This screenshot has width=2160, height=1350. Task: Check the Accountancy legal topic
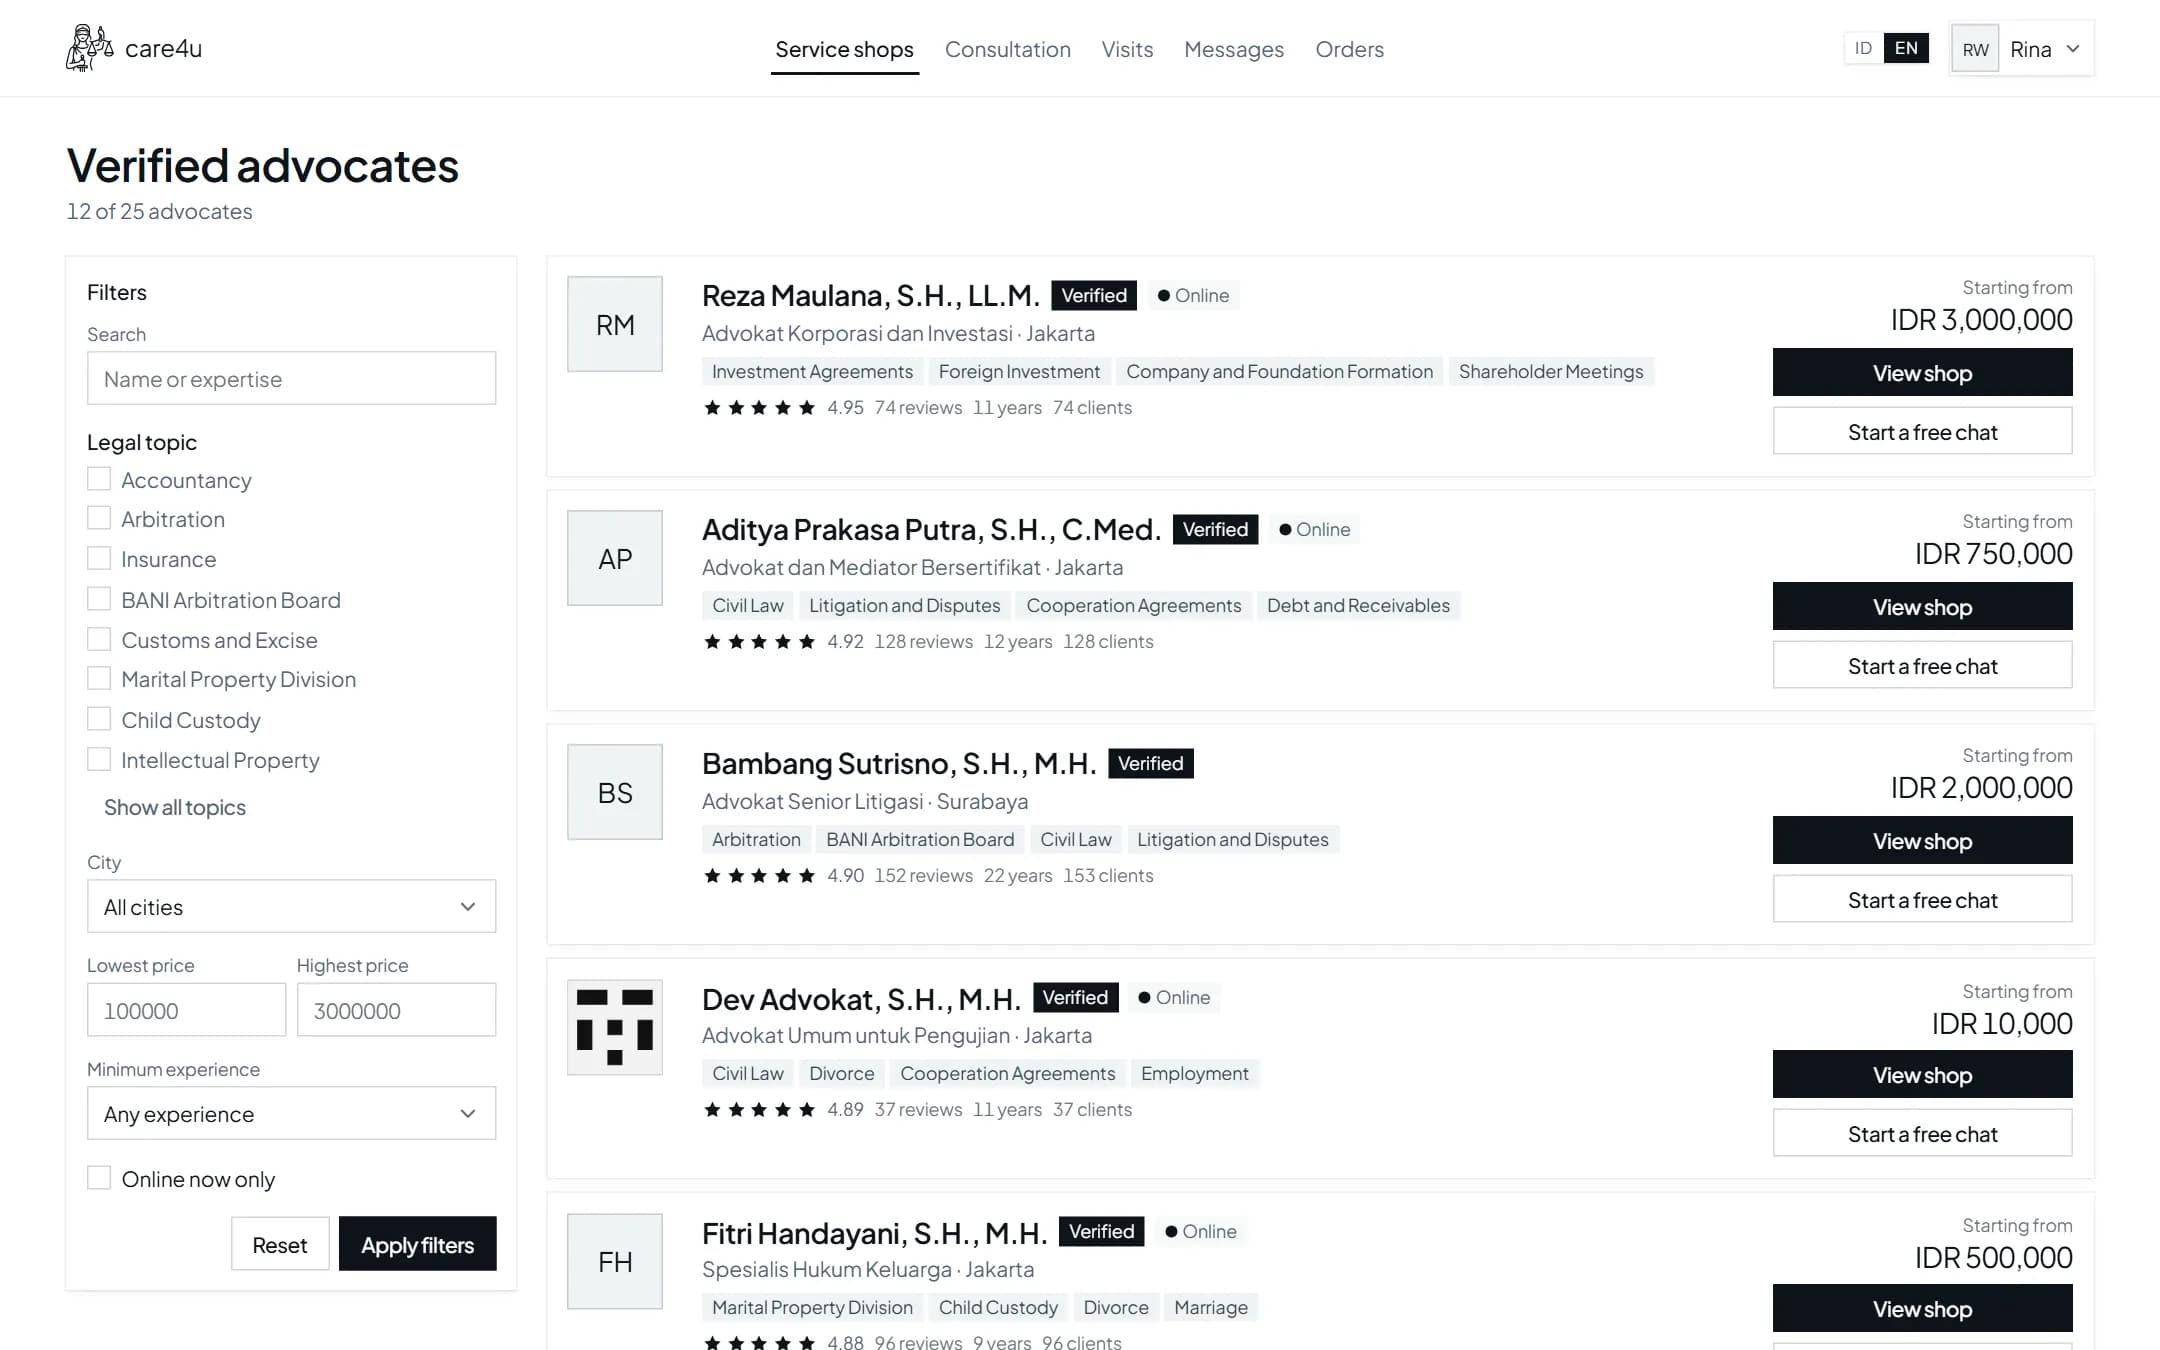point(99,479)
